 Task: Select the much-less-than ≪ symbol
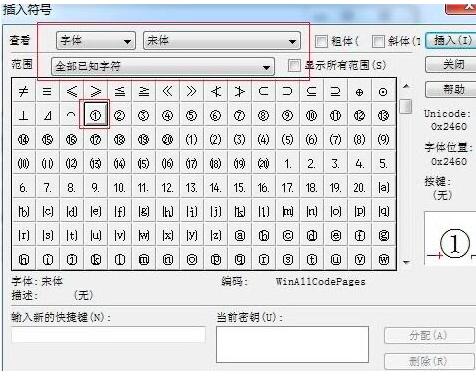pos(167,91)
